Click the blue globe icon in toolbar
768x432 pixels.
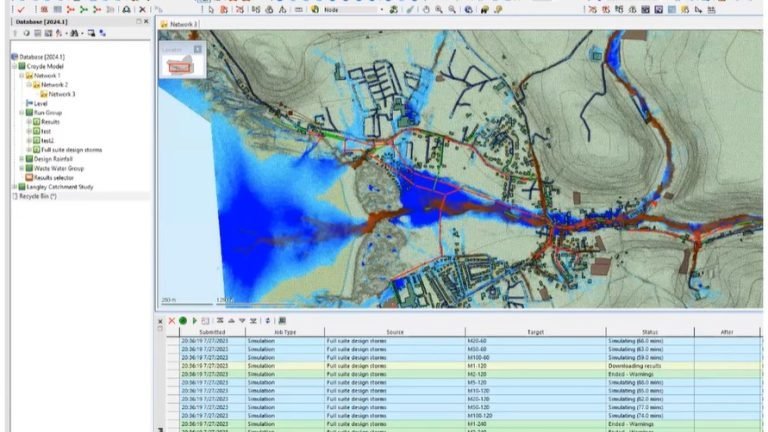pos(468,10)
